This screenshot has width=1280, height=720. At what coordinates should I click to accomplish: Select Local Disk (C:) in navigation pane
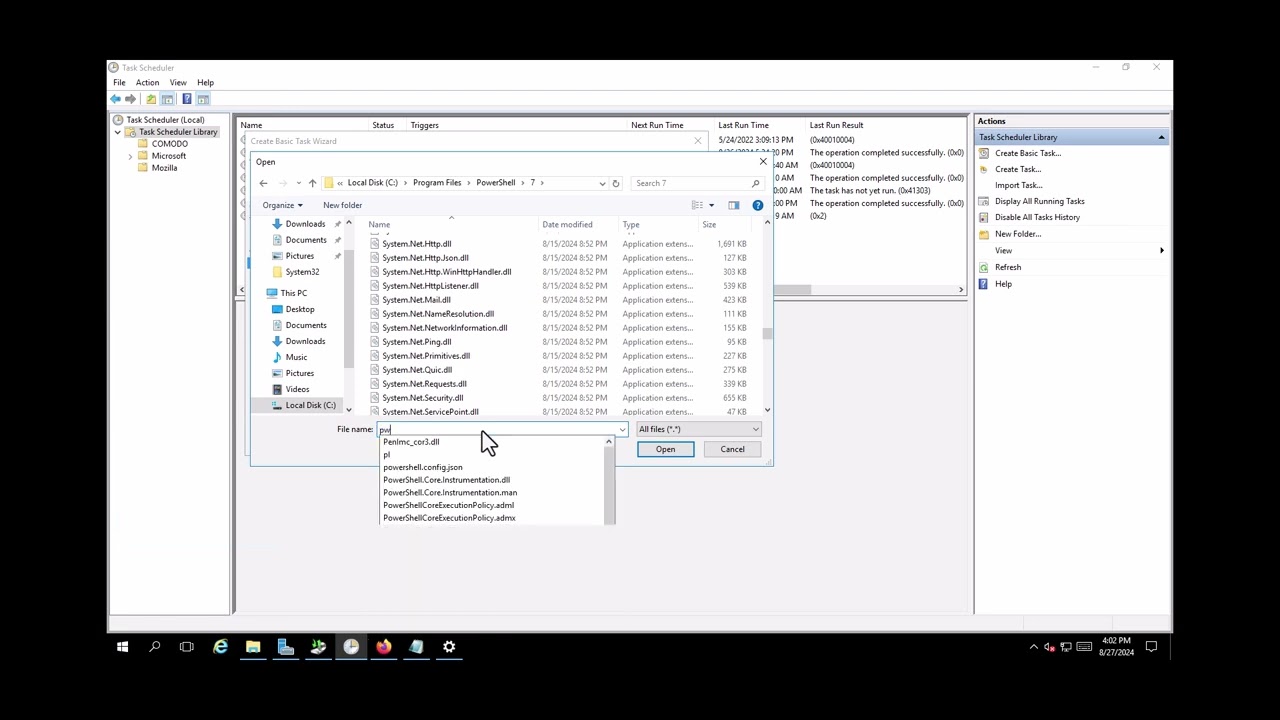[310, 405]
